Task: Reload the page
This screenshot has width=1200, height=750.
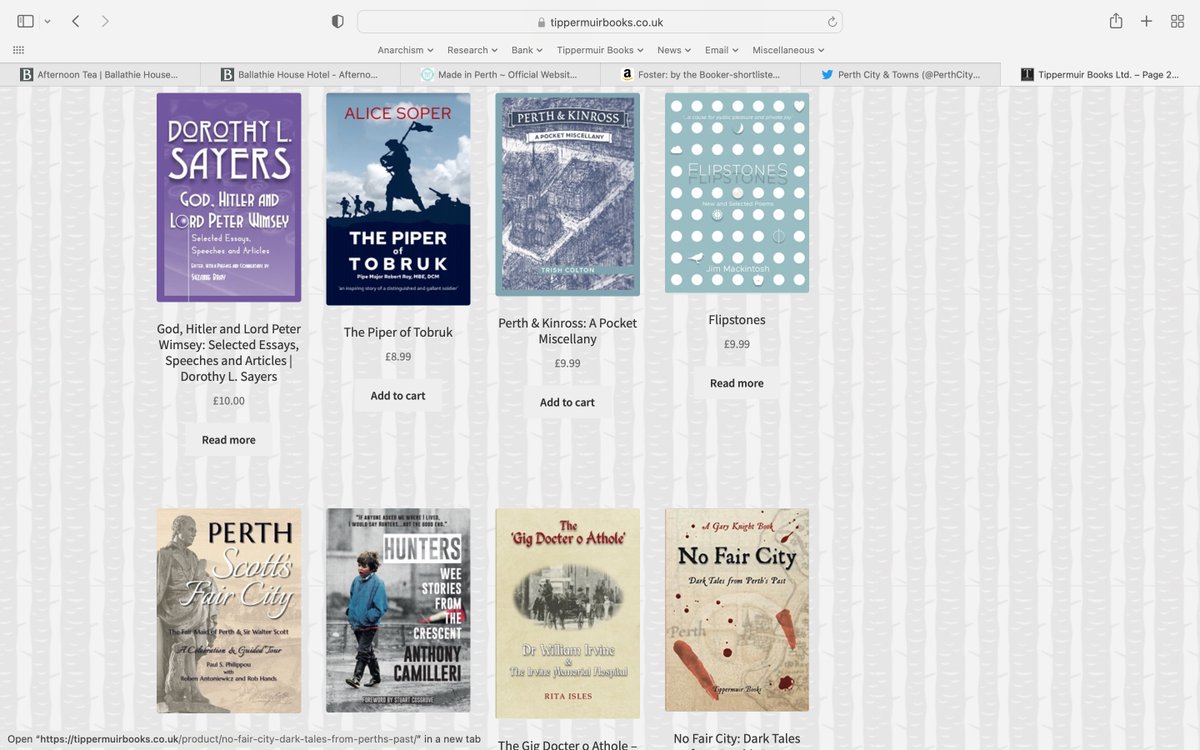Action: pyautogui.click(x=832, y=22)
